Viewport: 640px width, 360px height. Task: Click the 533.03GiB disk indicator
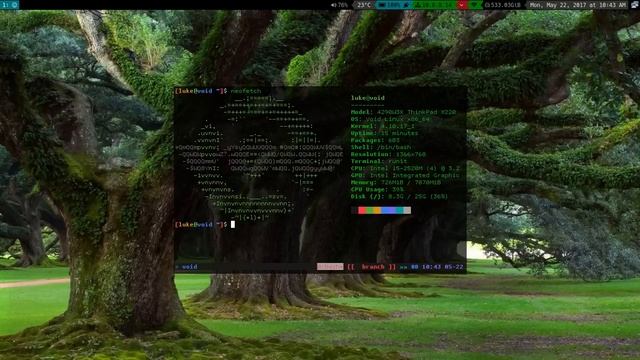point(503,5)
